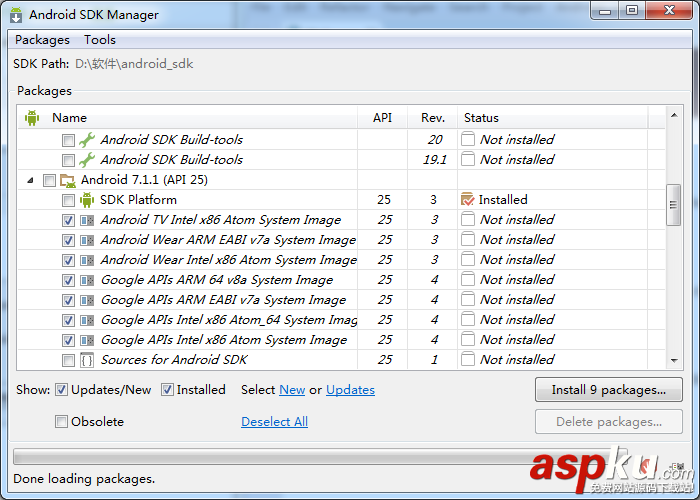700x500 pixels.
Task: Click Google APIs Intel x86 Atom_64 image icon
Action: [x=87, y=320]
